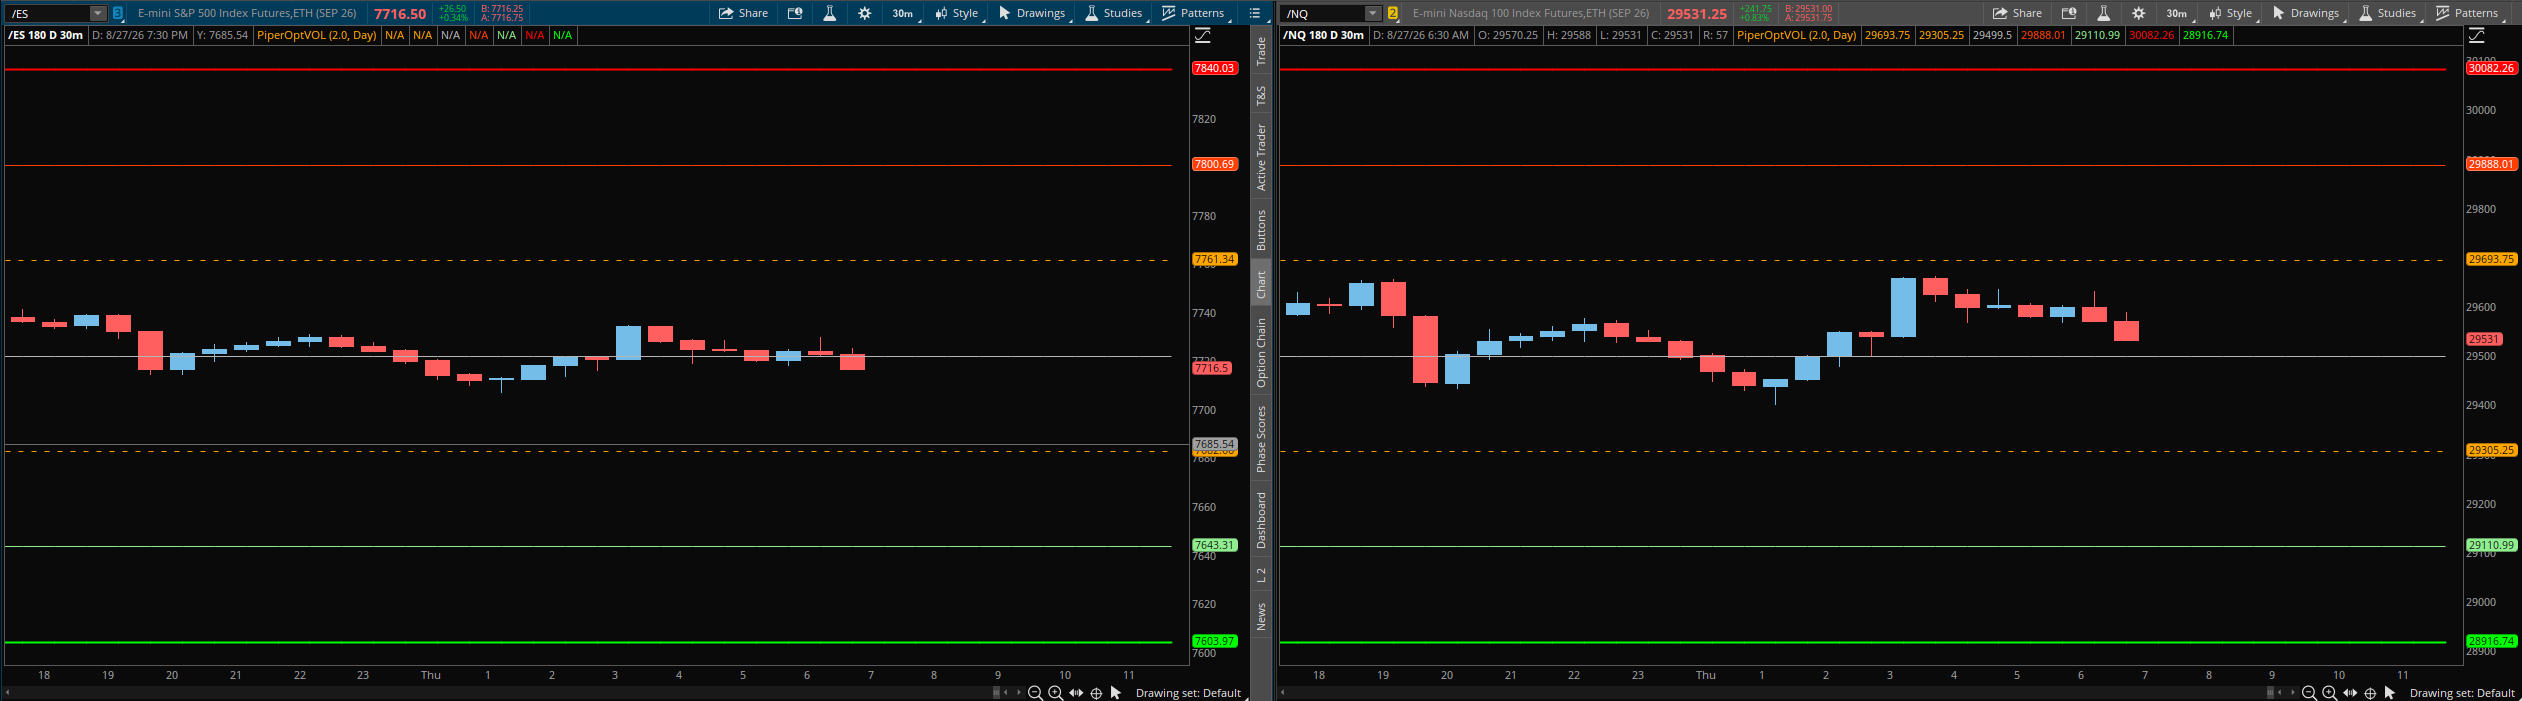This screenshot has height=701, width=2522.
Task: Open the Option Chain sidebar tab
Action: tap(1261, 353)
